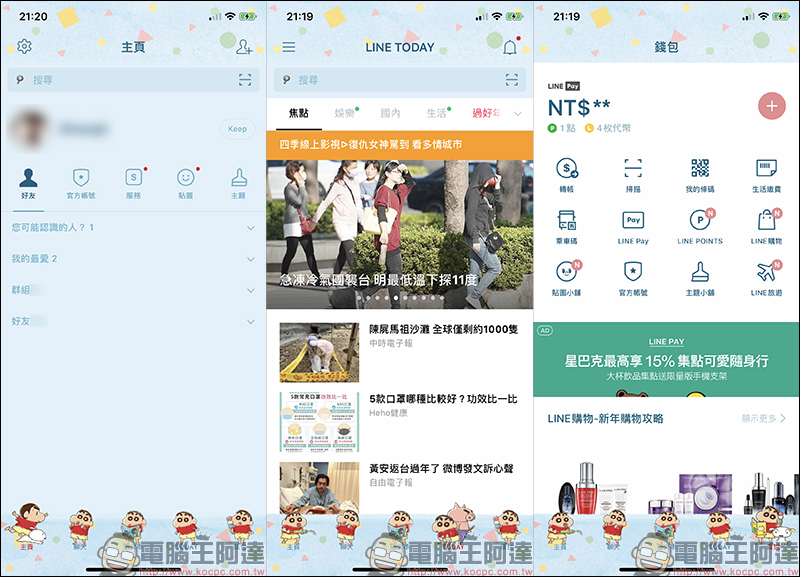Expand the 您可能認識的人 section
Image resolution: width=800 pixels, height=577 pixels.
pos(133,228)
